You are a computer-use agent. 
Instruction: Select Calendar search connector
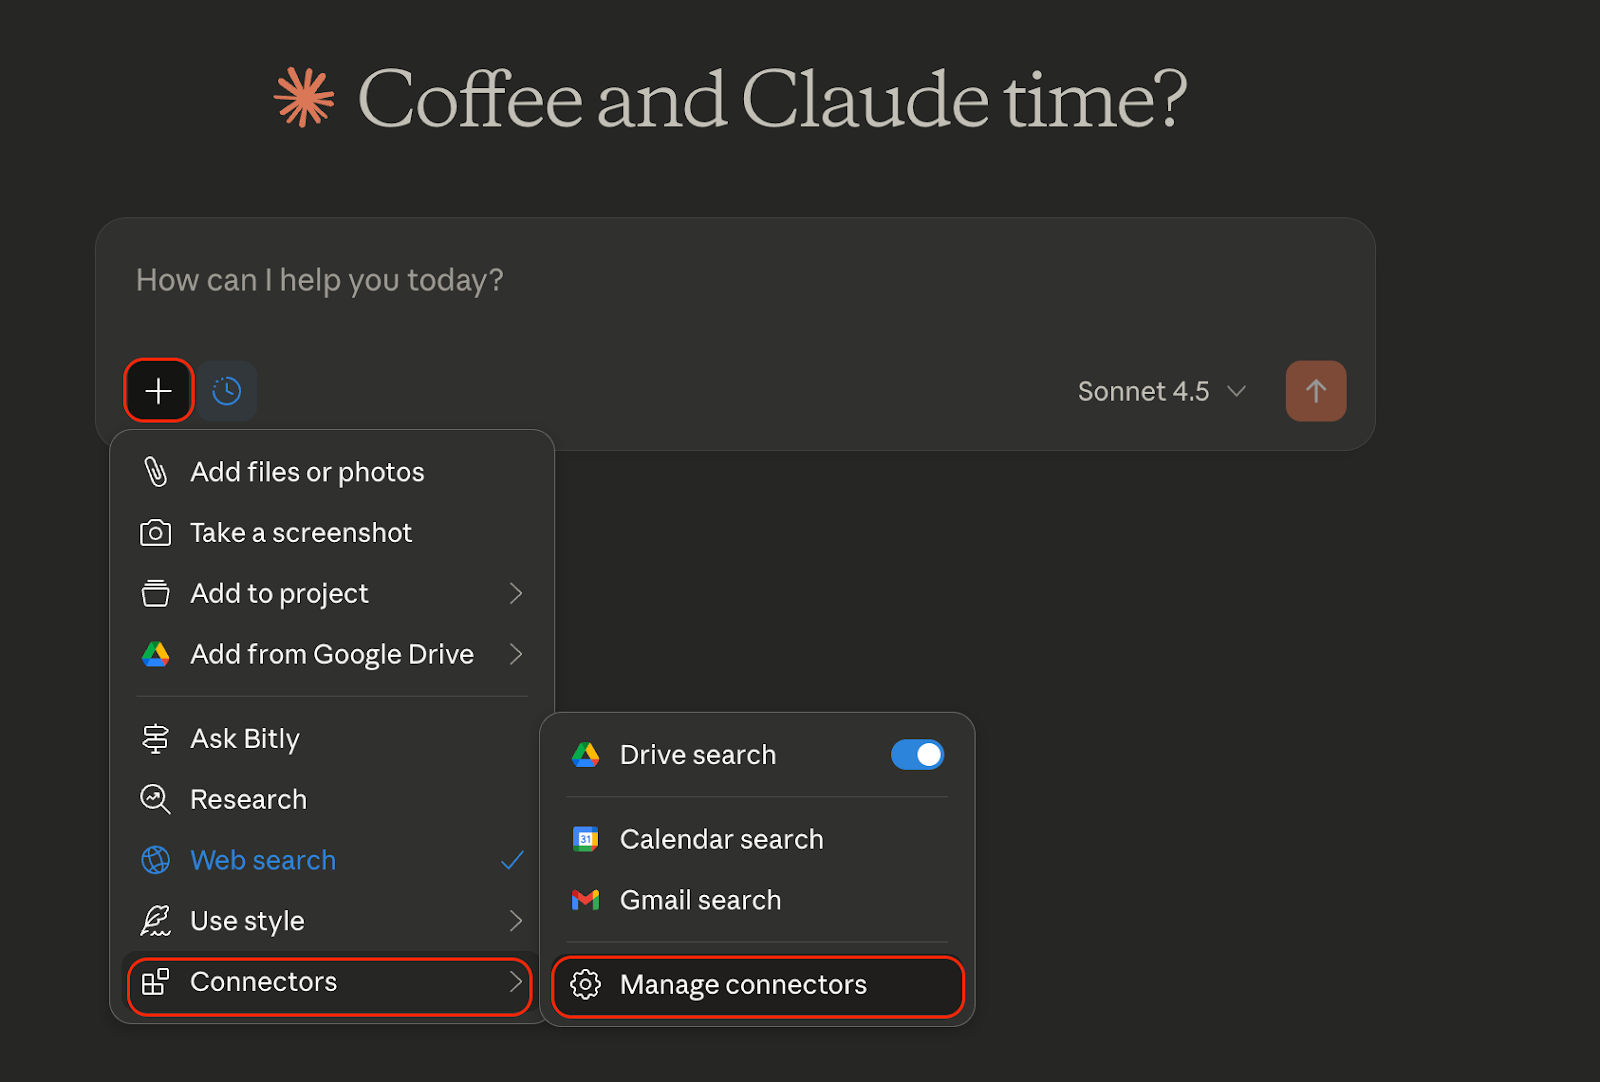pos(757,839)
